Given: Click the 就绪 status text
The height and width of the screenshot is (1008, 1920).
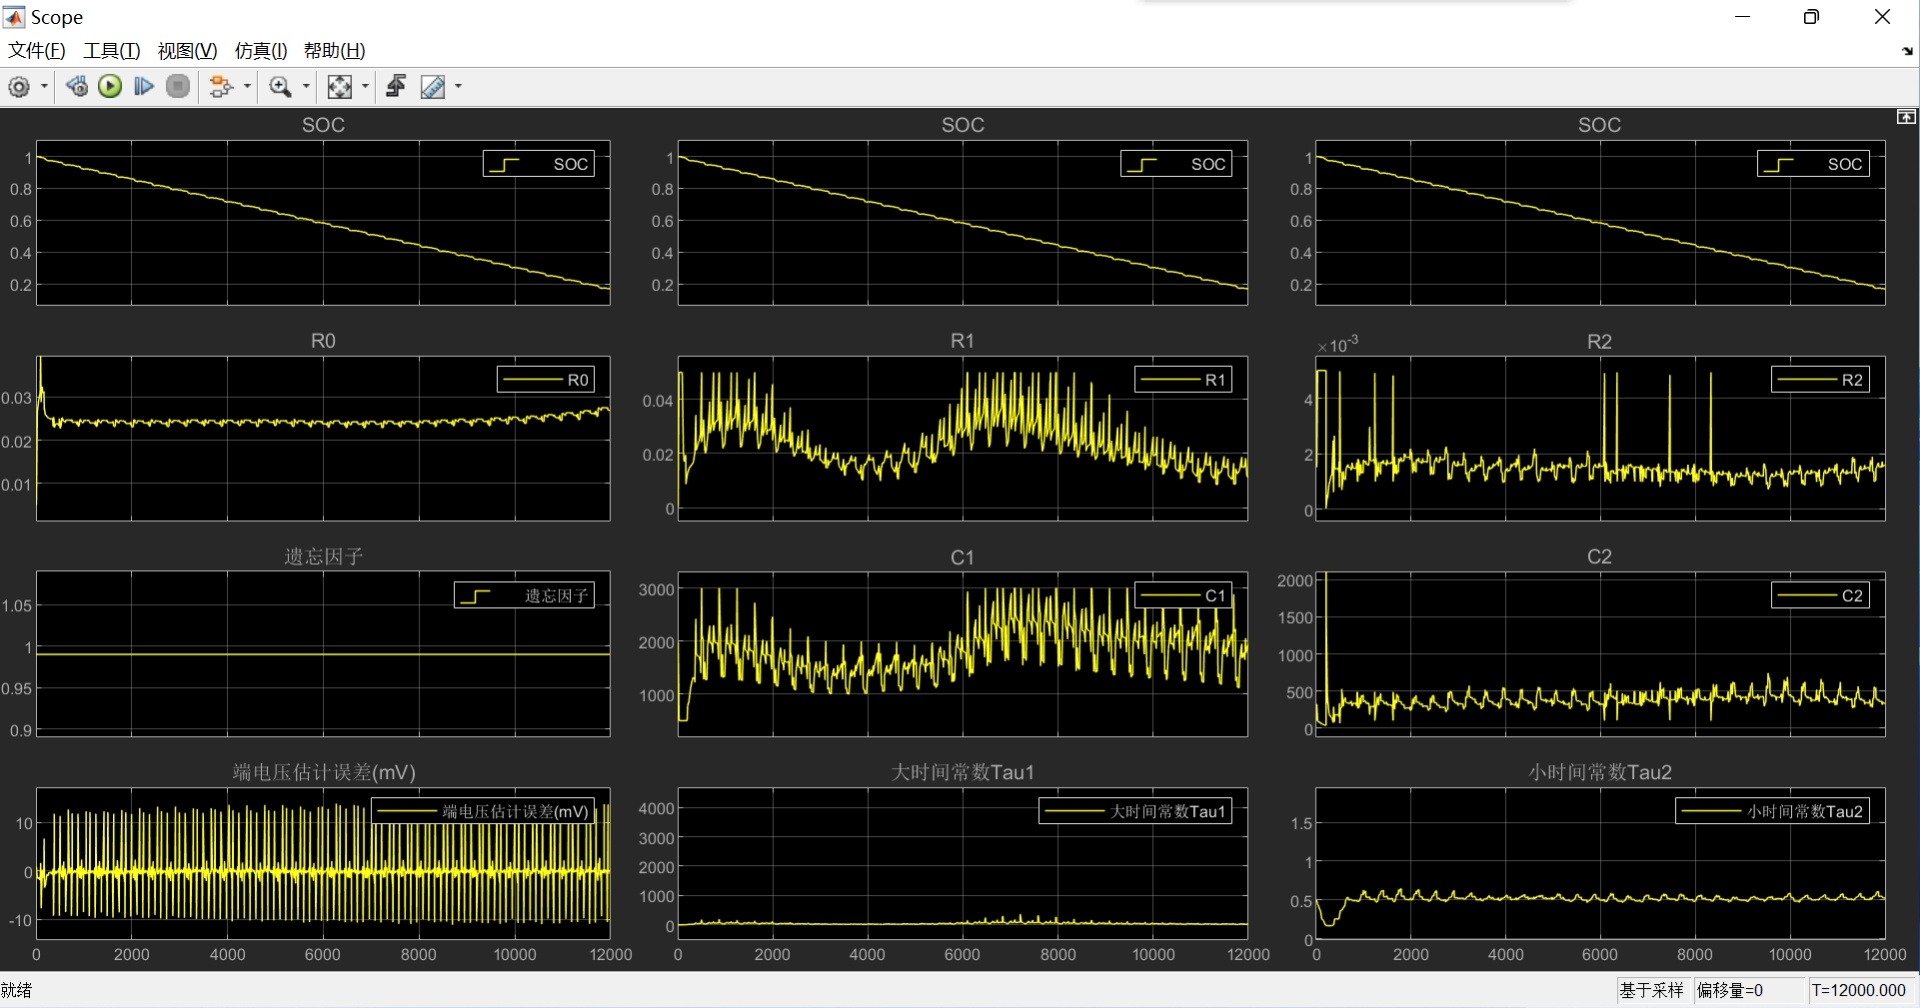Looking at the screenshot, I should 17,990.
